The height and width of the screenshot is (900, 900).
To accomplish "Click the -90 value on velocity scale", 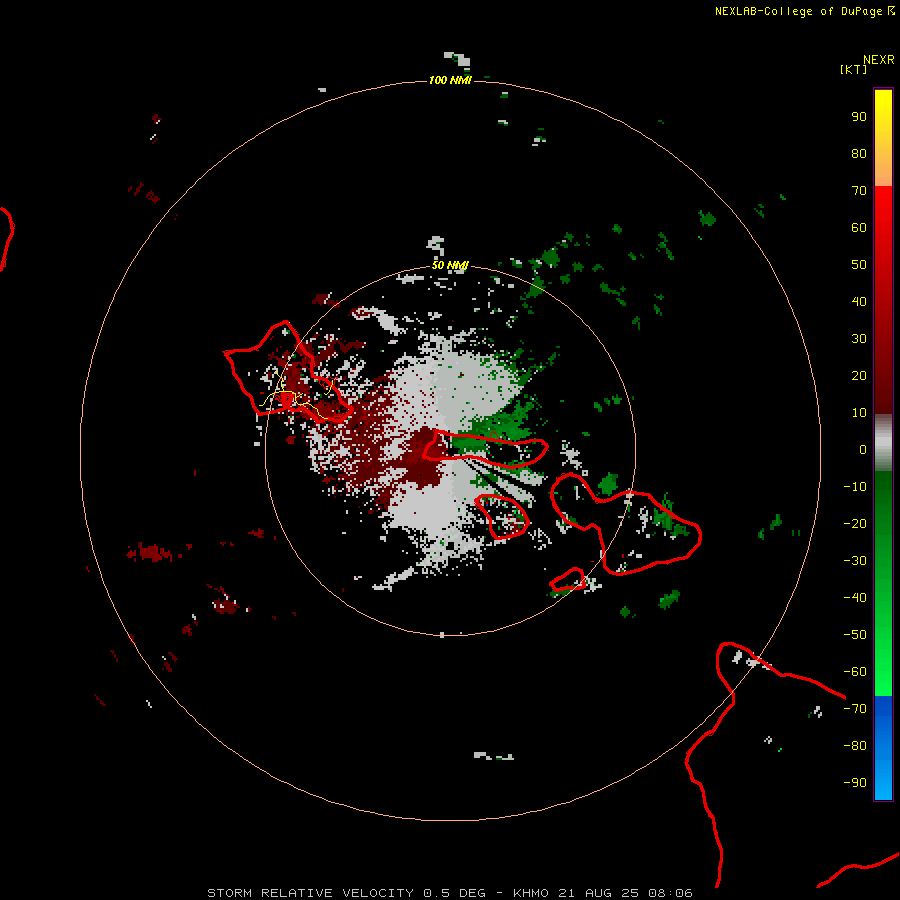I will [x=855, y=782].
